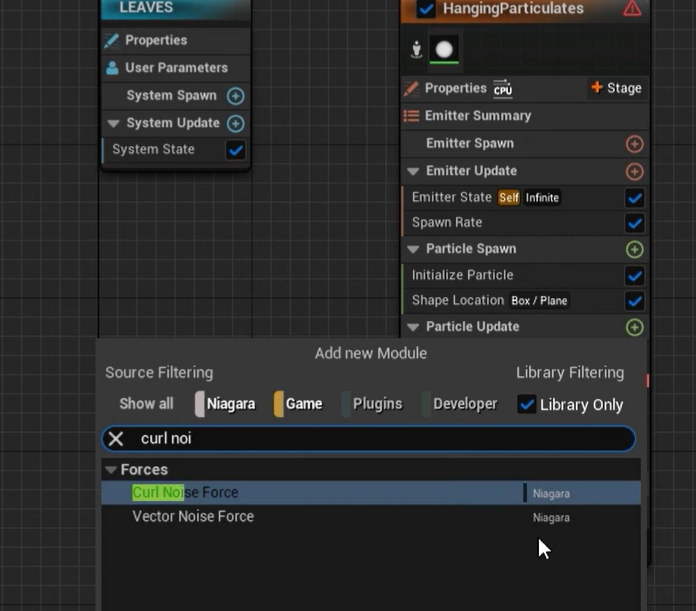Viewport: 696px width, 611px height.
Task: Toggle the Niagara source filter
Action: (225, 404)
